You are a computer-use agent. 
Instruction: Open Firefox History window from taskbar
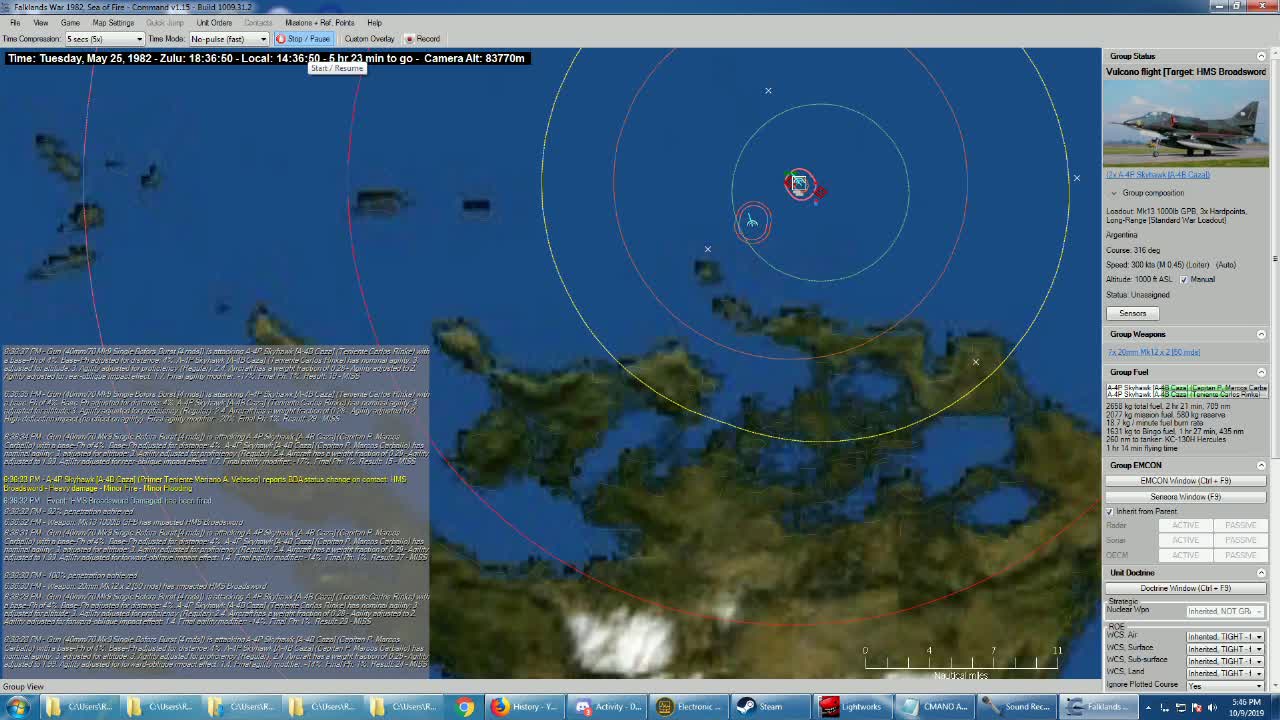click(525, 707)
